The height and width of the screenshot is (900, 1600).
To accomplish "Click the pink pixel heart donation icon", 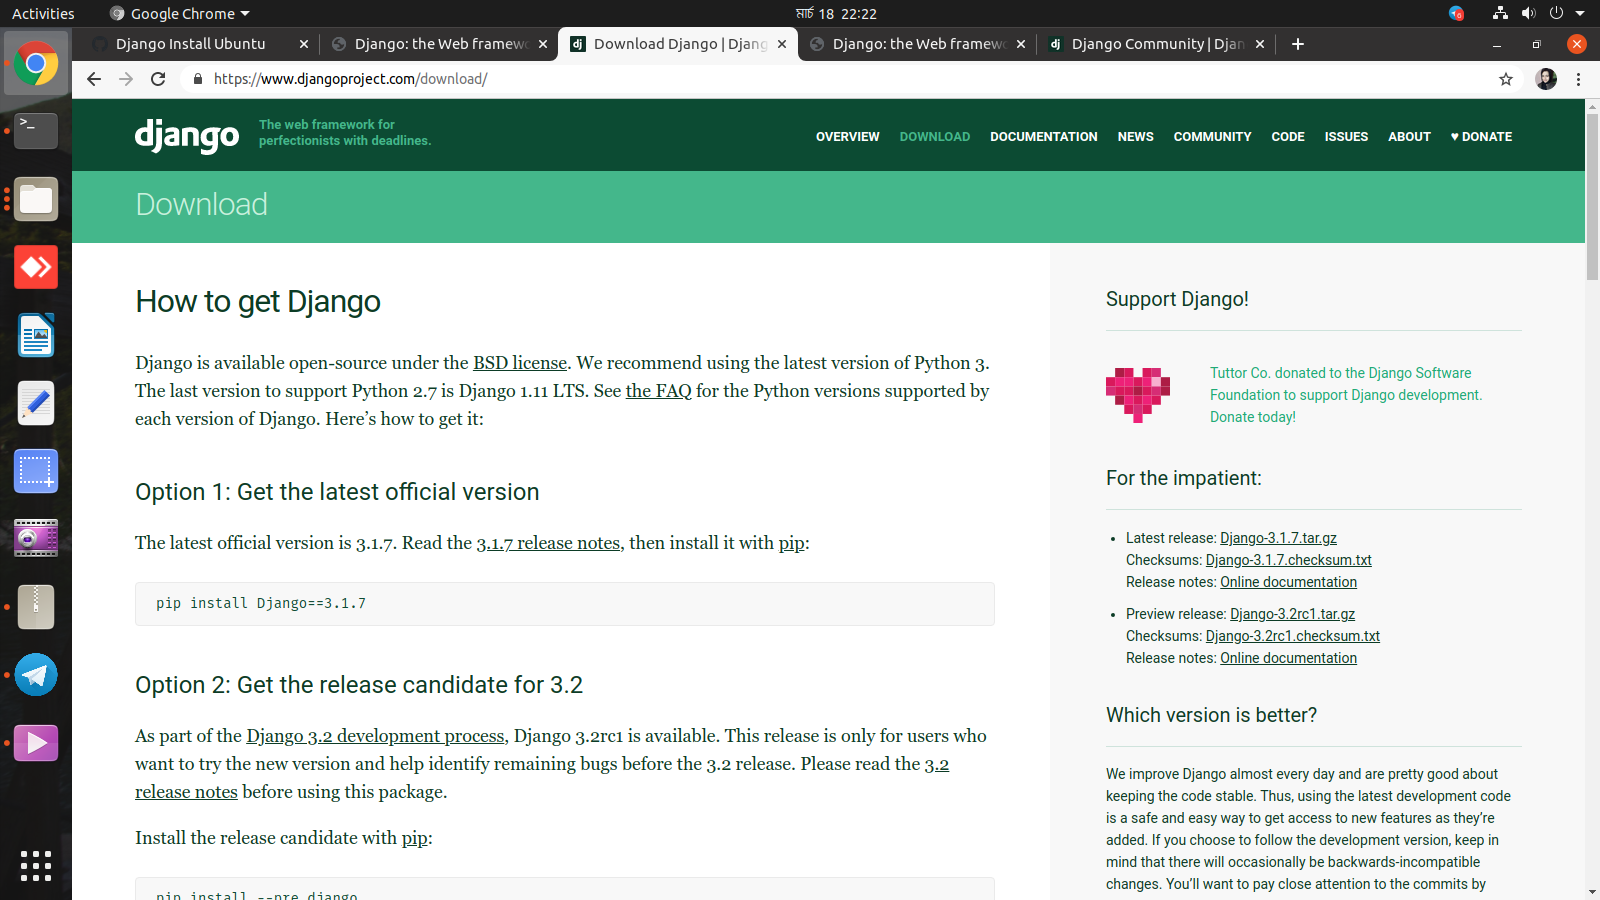I will click(x=1138, y=395).
